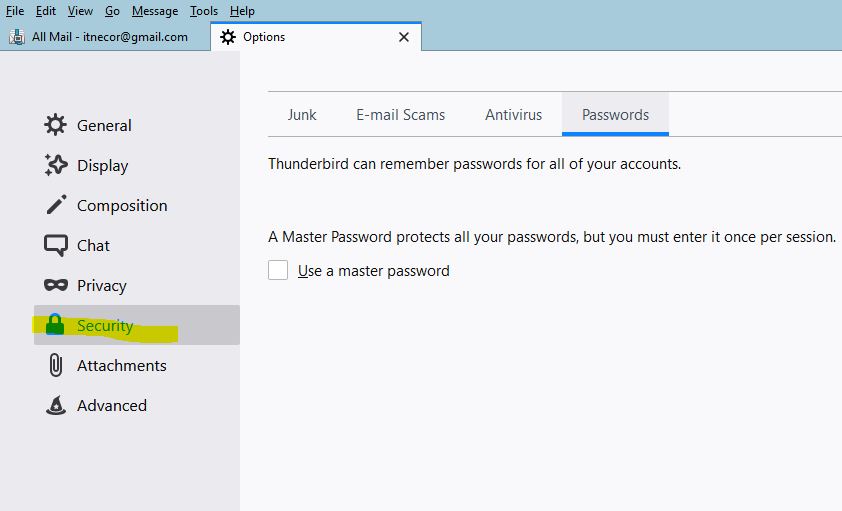Open General settings gear icon
This screenshot has height=511, width=842.
[55, 125]
